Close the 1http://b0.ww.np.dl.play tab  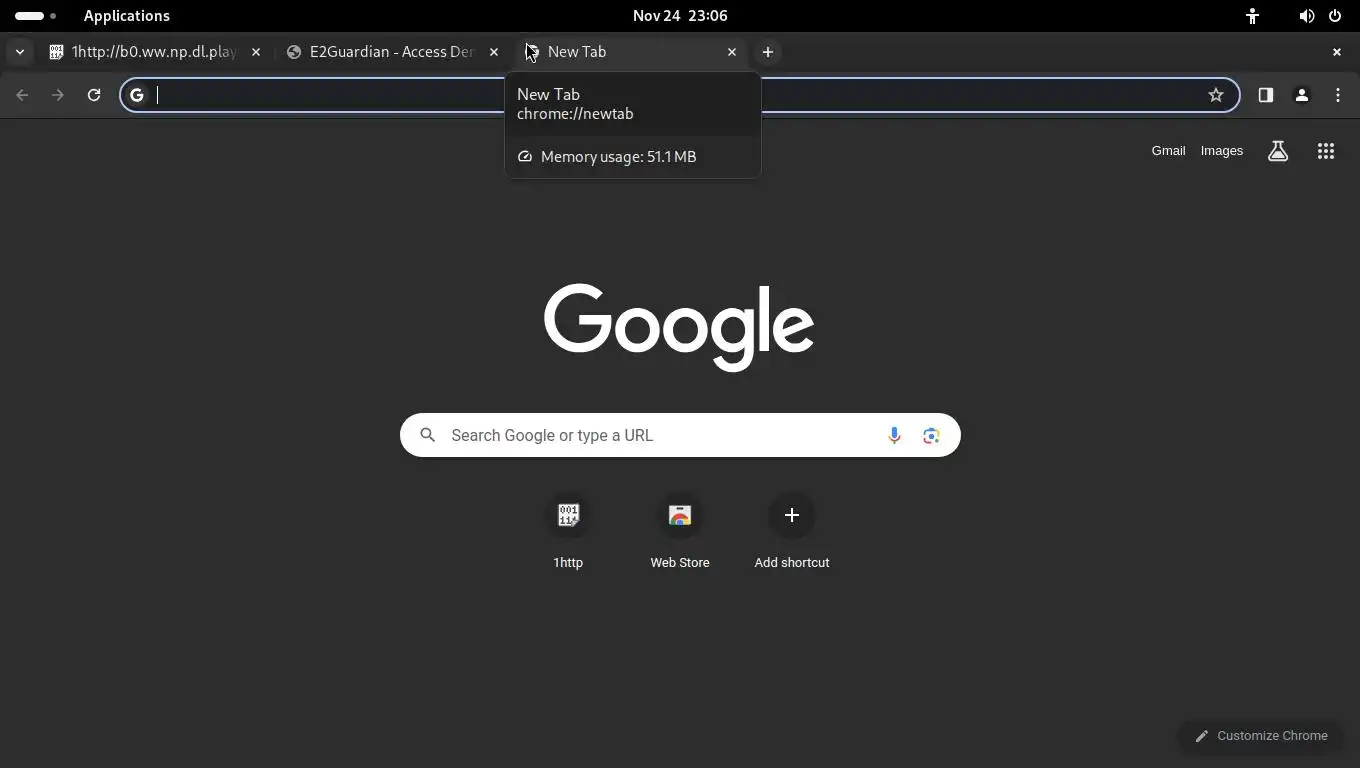click(256, 52)
